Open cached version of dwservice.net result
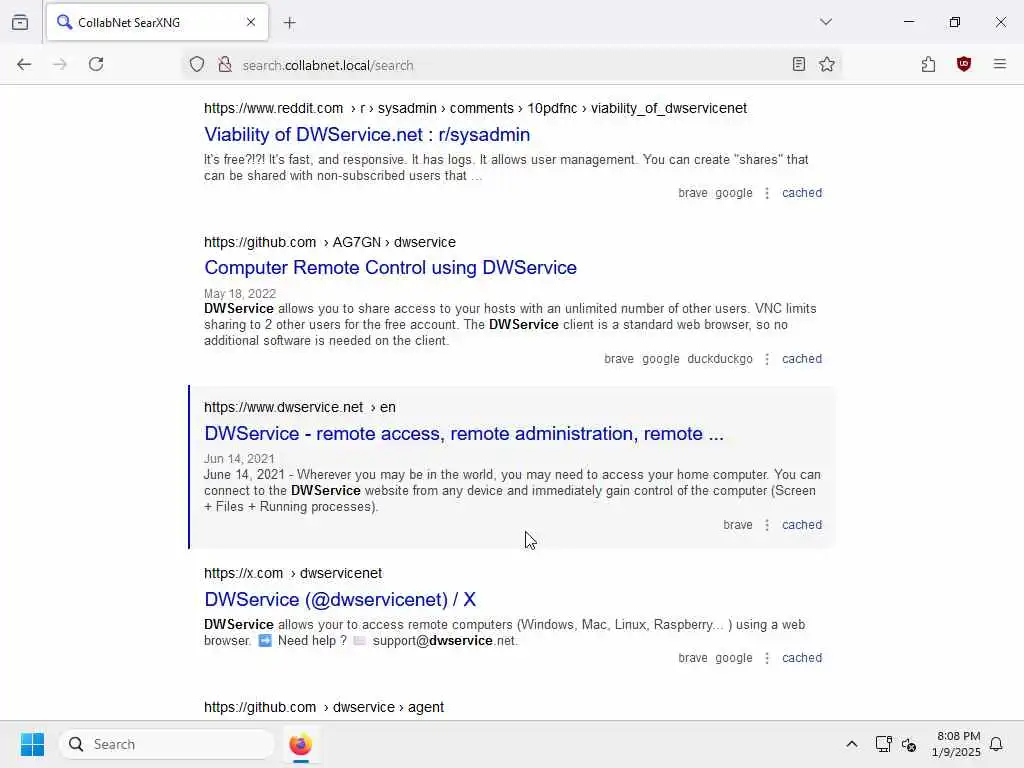The image size is (1024, 768). point(802,524)
